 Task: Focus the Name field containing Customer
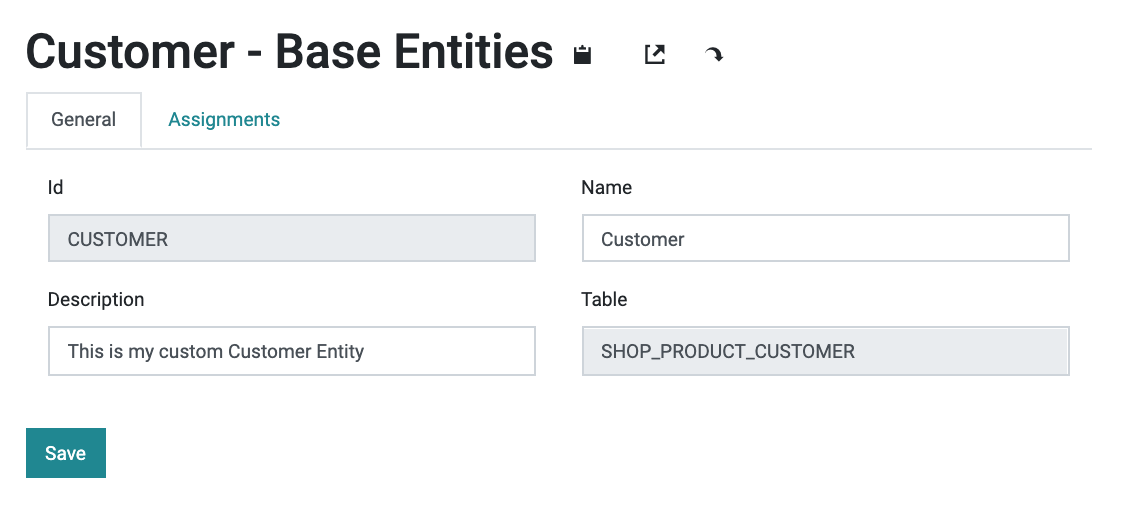click(x=826, y=238)
